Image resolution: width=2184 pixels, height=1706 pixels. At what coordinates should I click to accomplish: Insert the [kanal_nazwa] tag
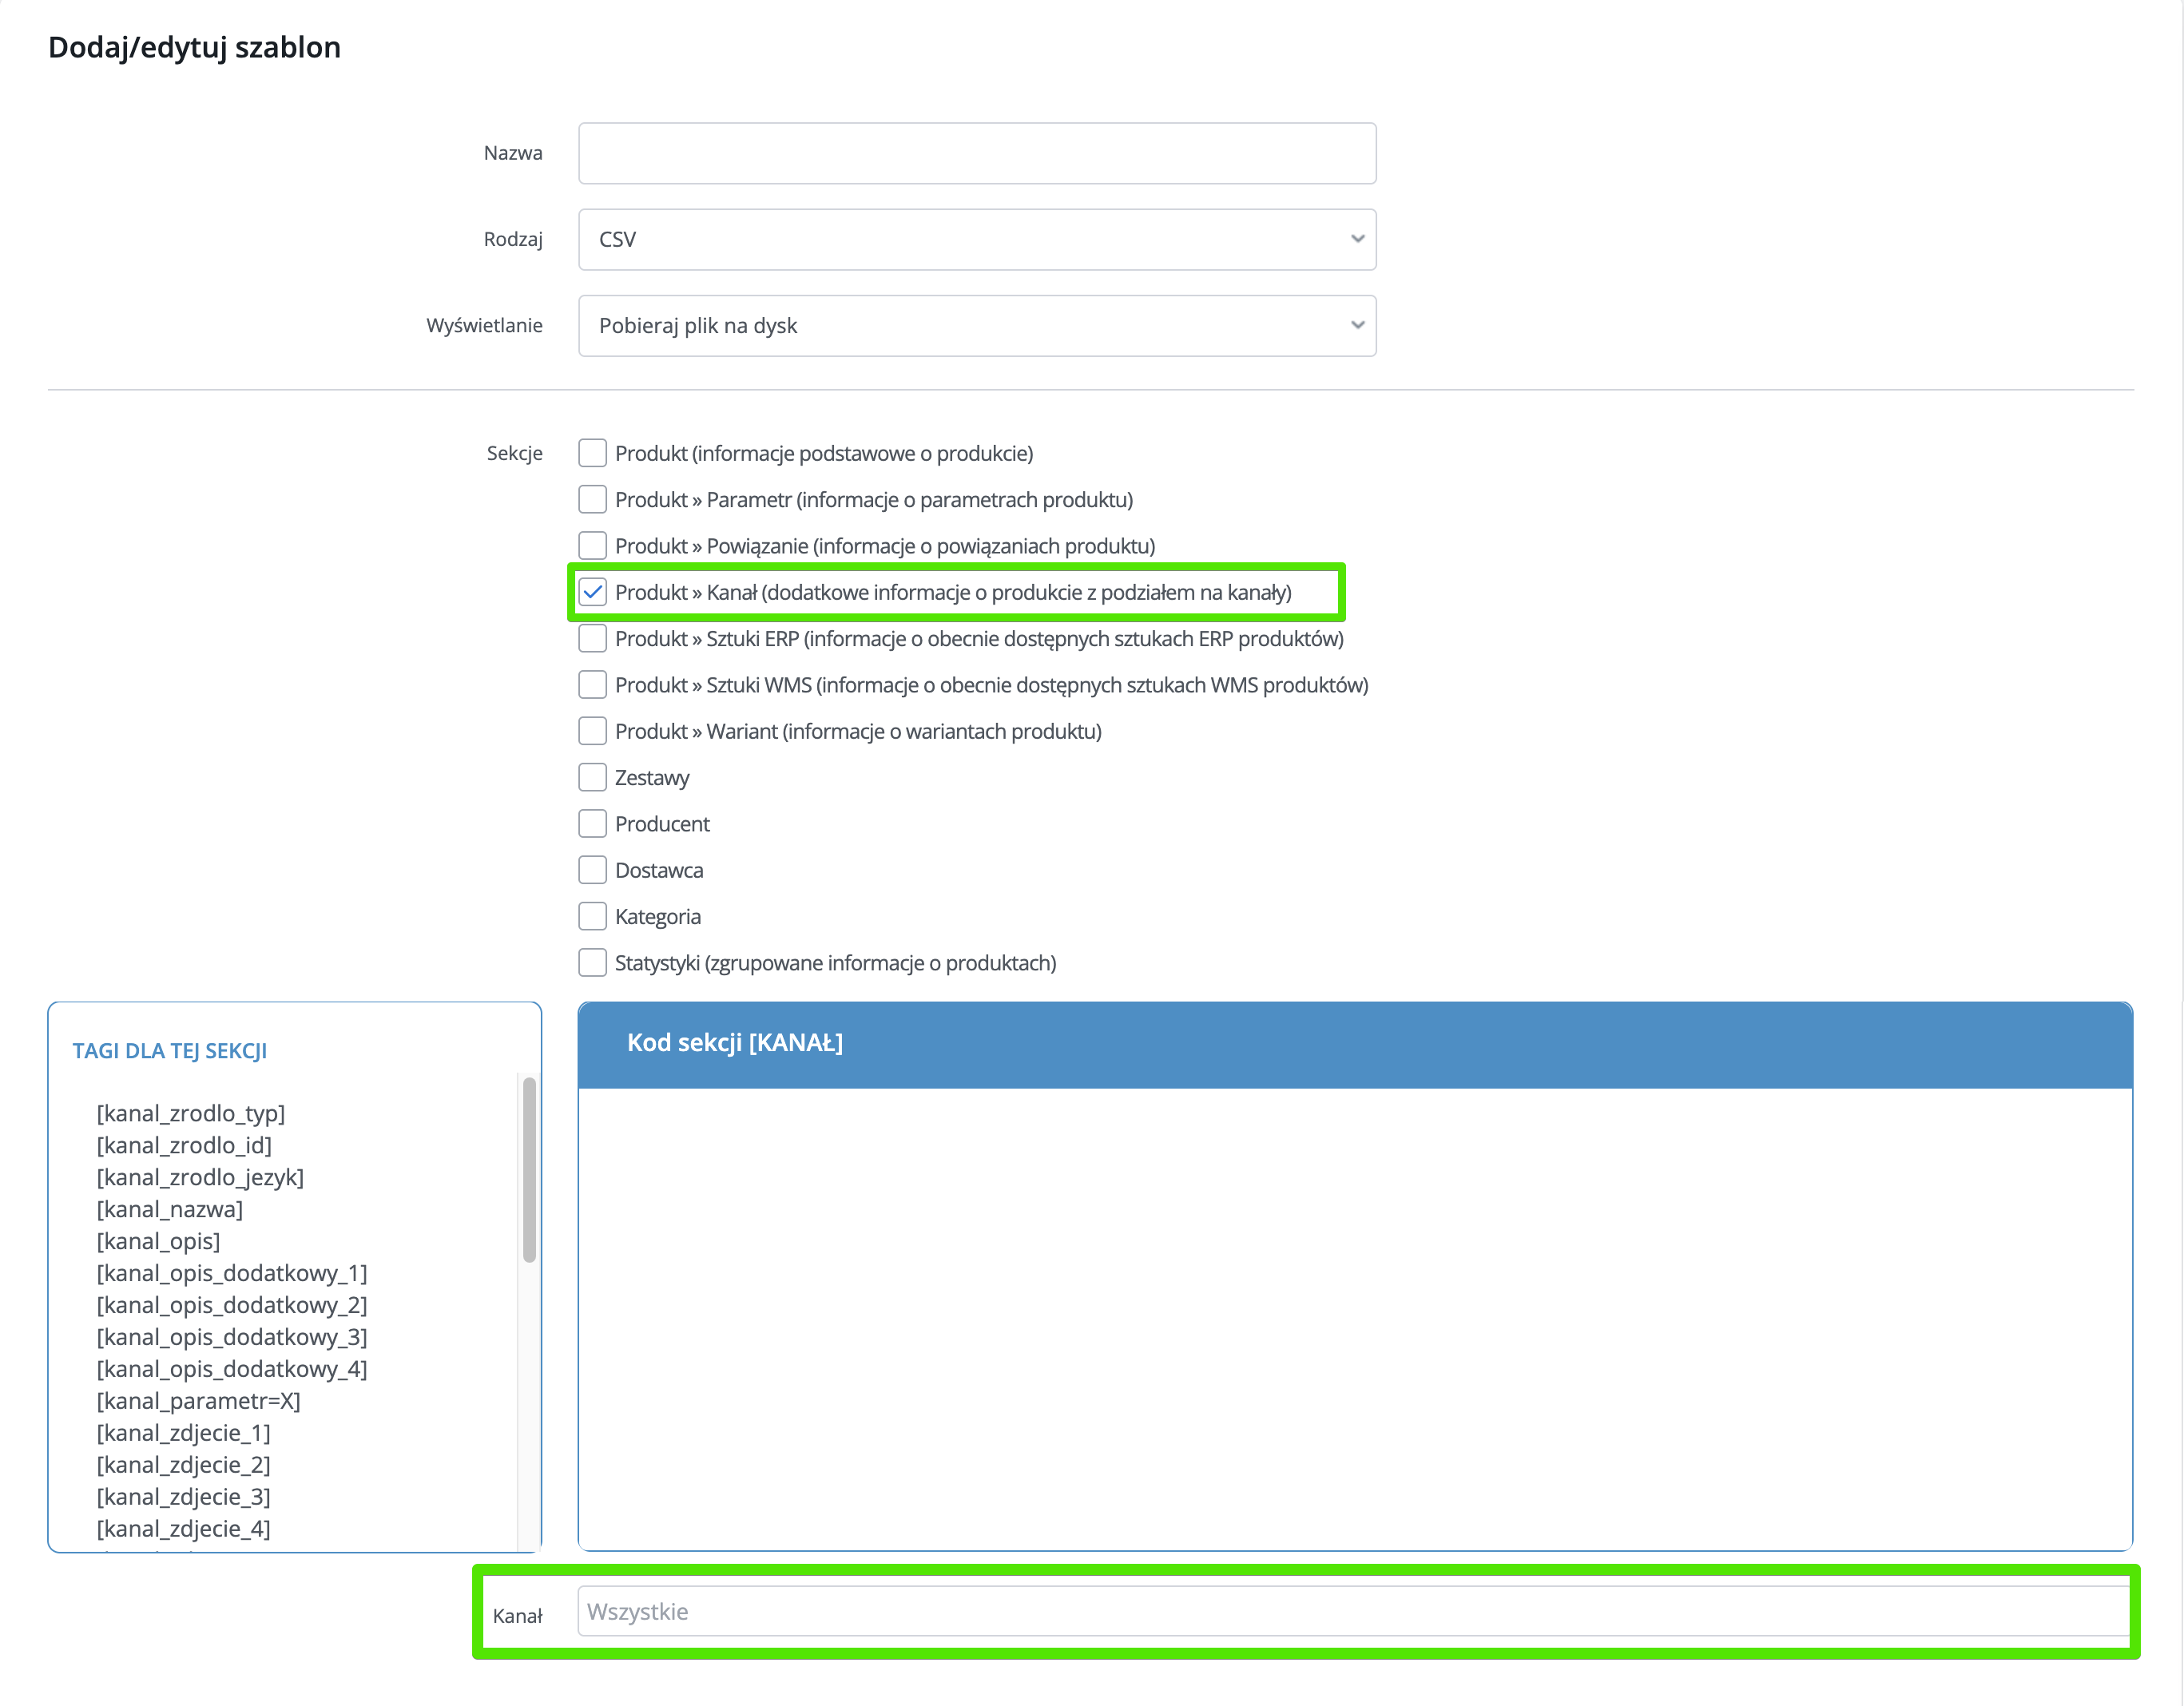(169, 1209)
